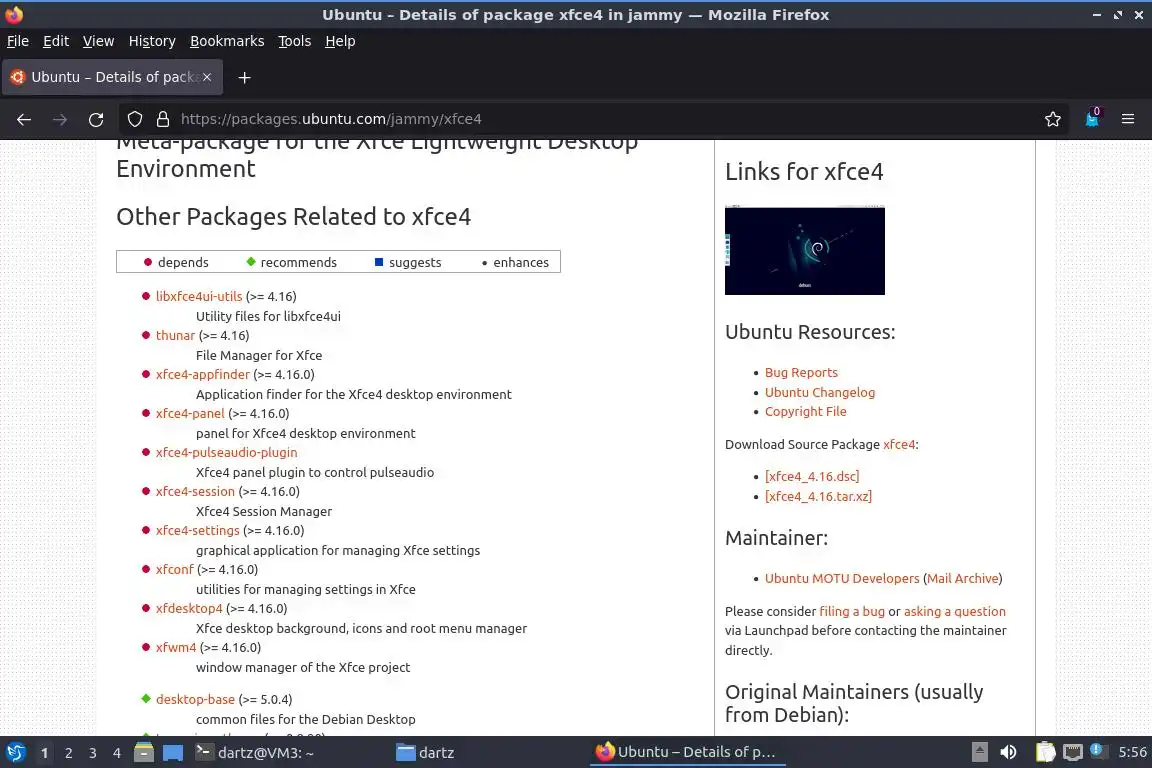Open the desktop-base package link
Viewport: 1152px width, 768px height.
pyautogui.click(x=195, y=699)
